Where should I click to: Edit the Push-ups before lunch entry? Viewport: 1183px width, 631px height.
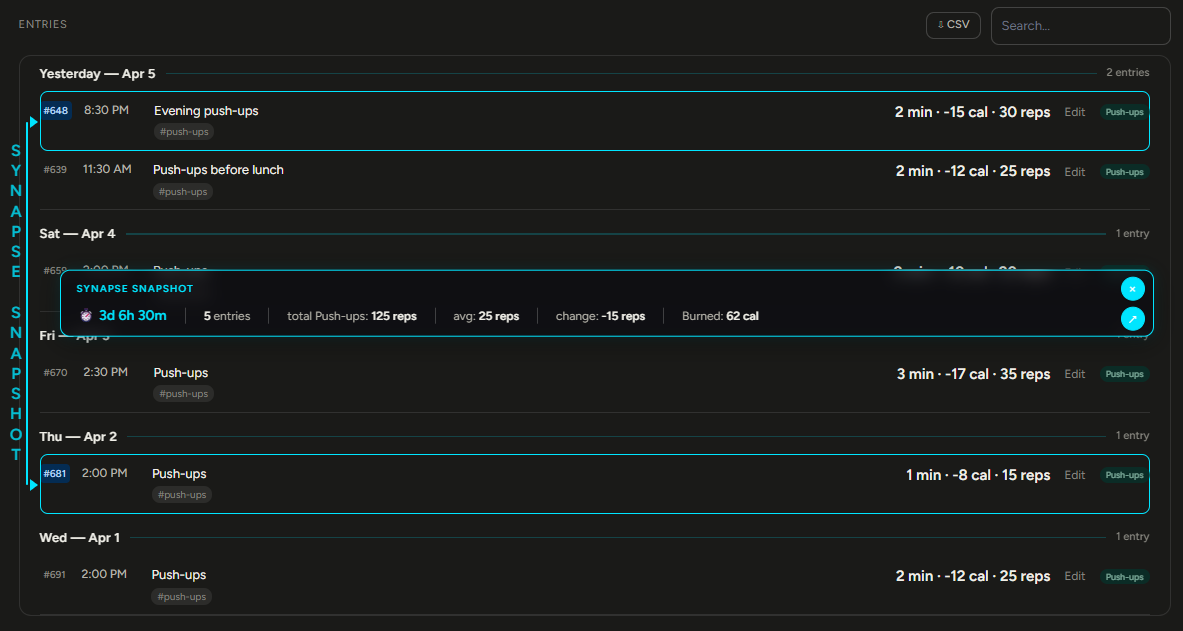[x=1074, y=171]
